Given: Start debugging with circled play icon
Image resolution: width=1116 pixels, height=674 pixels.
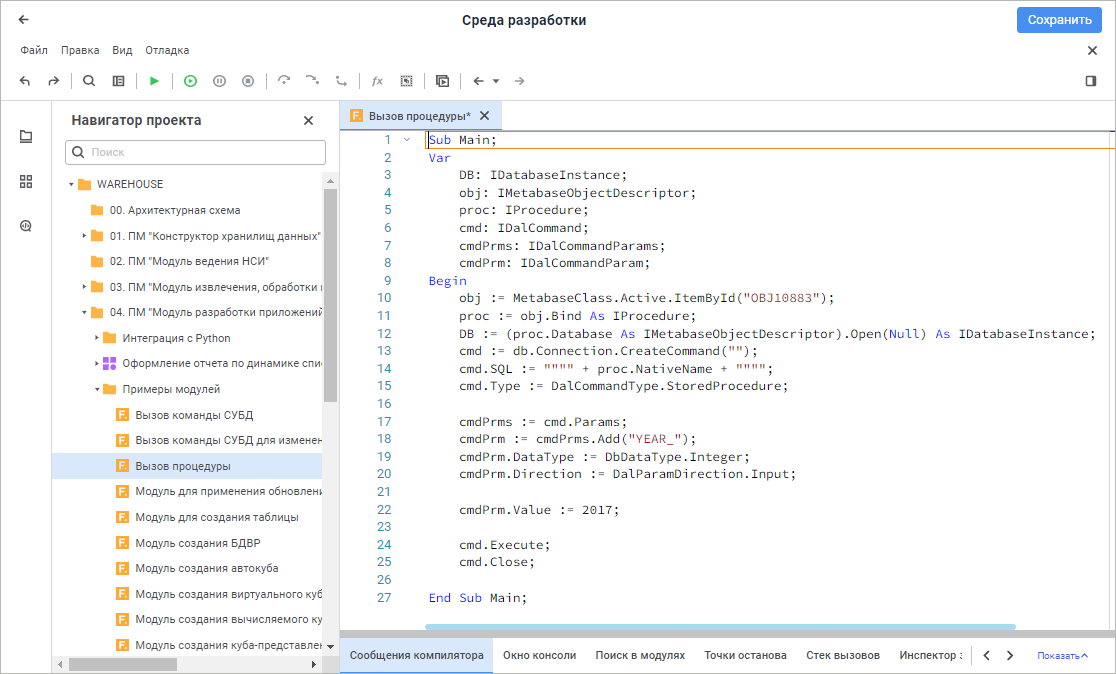Looking at the screenshot, I should coord(190,81).
